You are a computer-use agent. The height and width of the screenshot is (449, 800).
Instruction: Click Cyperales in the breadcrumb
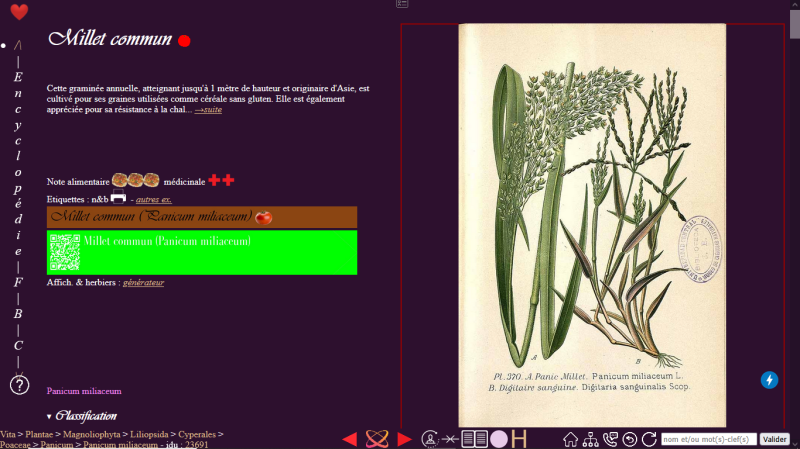pos(197,434)
